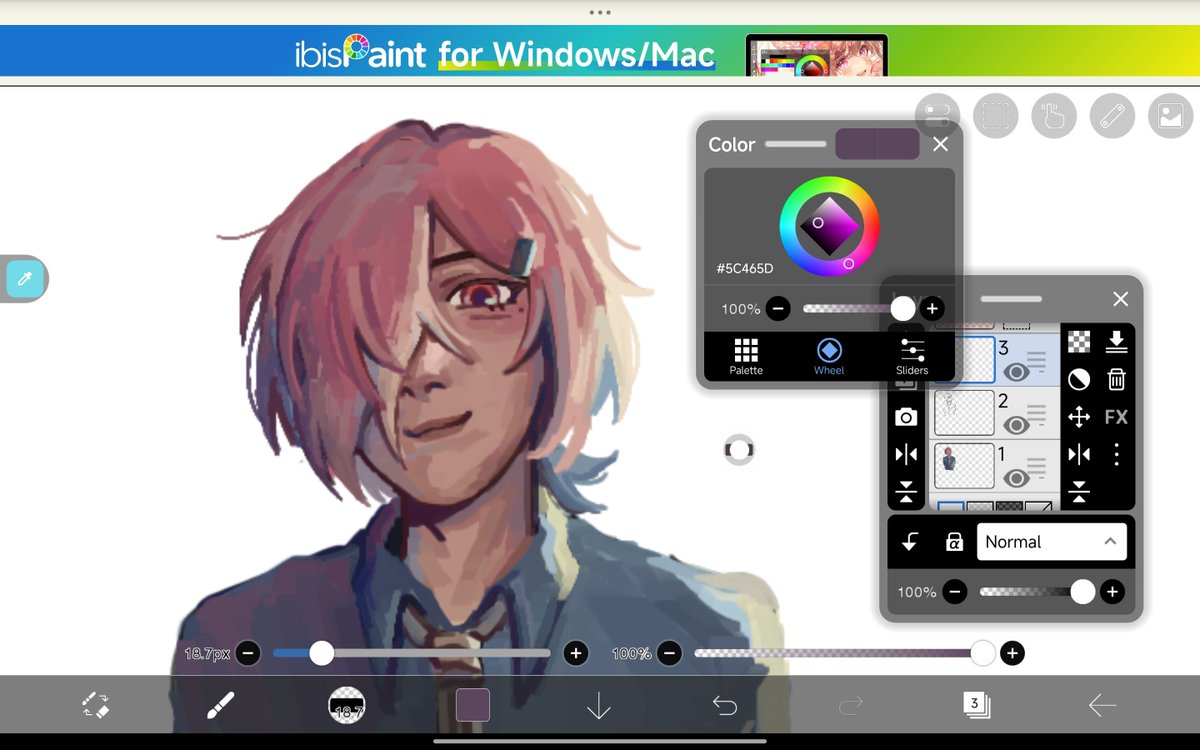
Task: Merge layer down with the download arrow icon
Action: (x=1117, y=342)
